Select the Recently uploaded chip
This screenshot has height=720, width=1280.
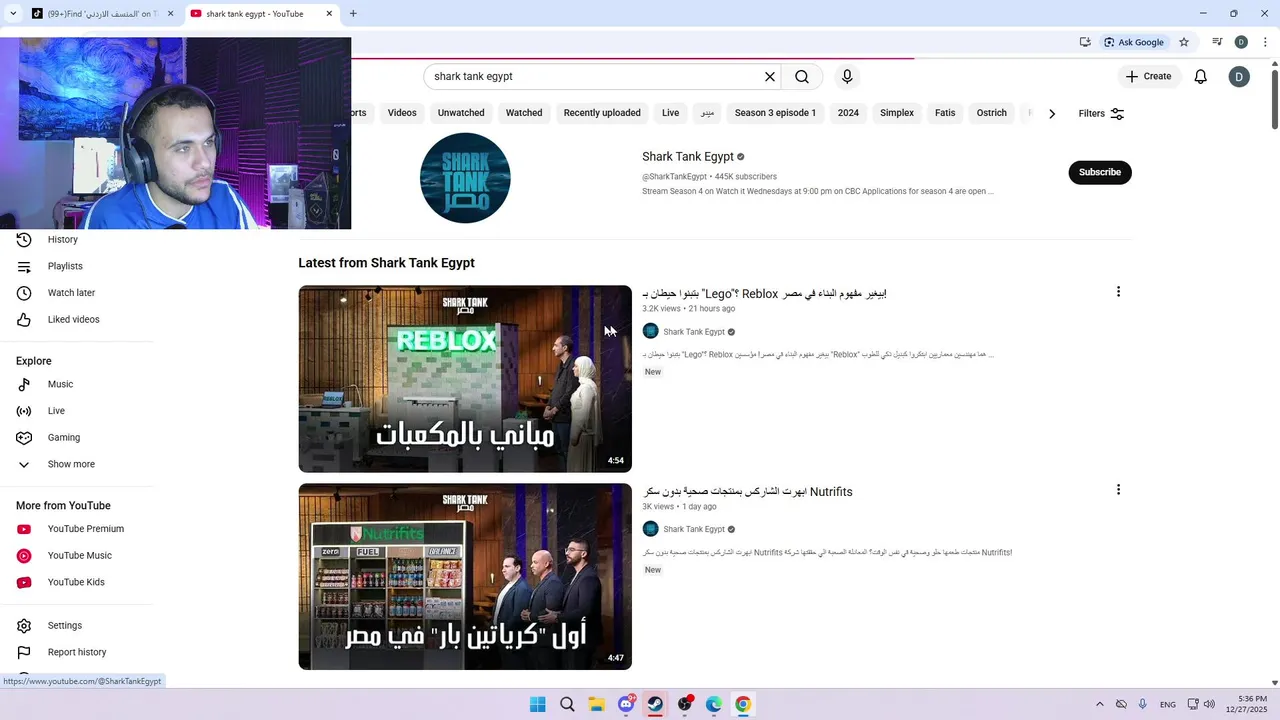(x=602, y=113)
